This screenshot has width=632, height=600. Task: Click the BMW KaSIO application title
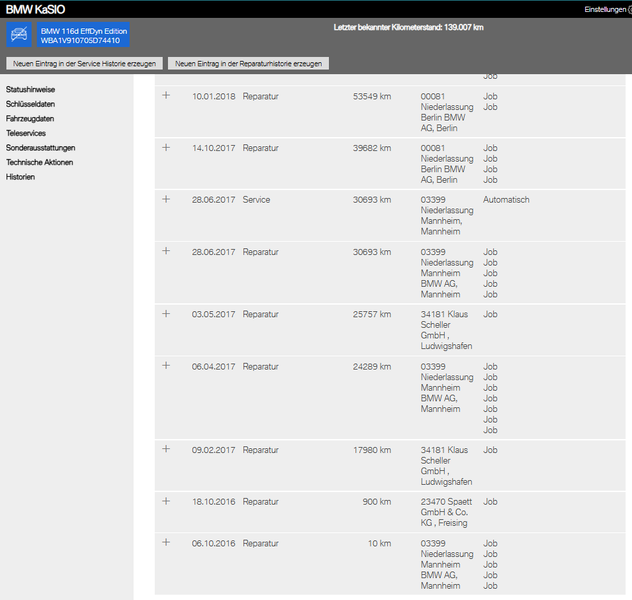[35, 9]
